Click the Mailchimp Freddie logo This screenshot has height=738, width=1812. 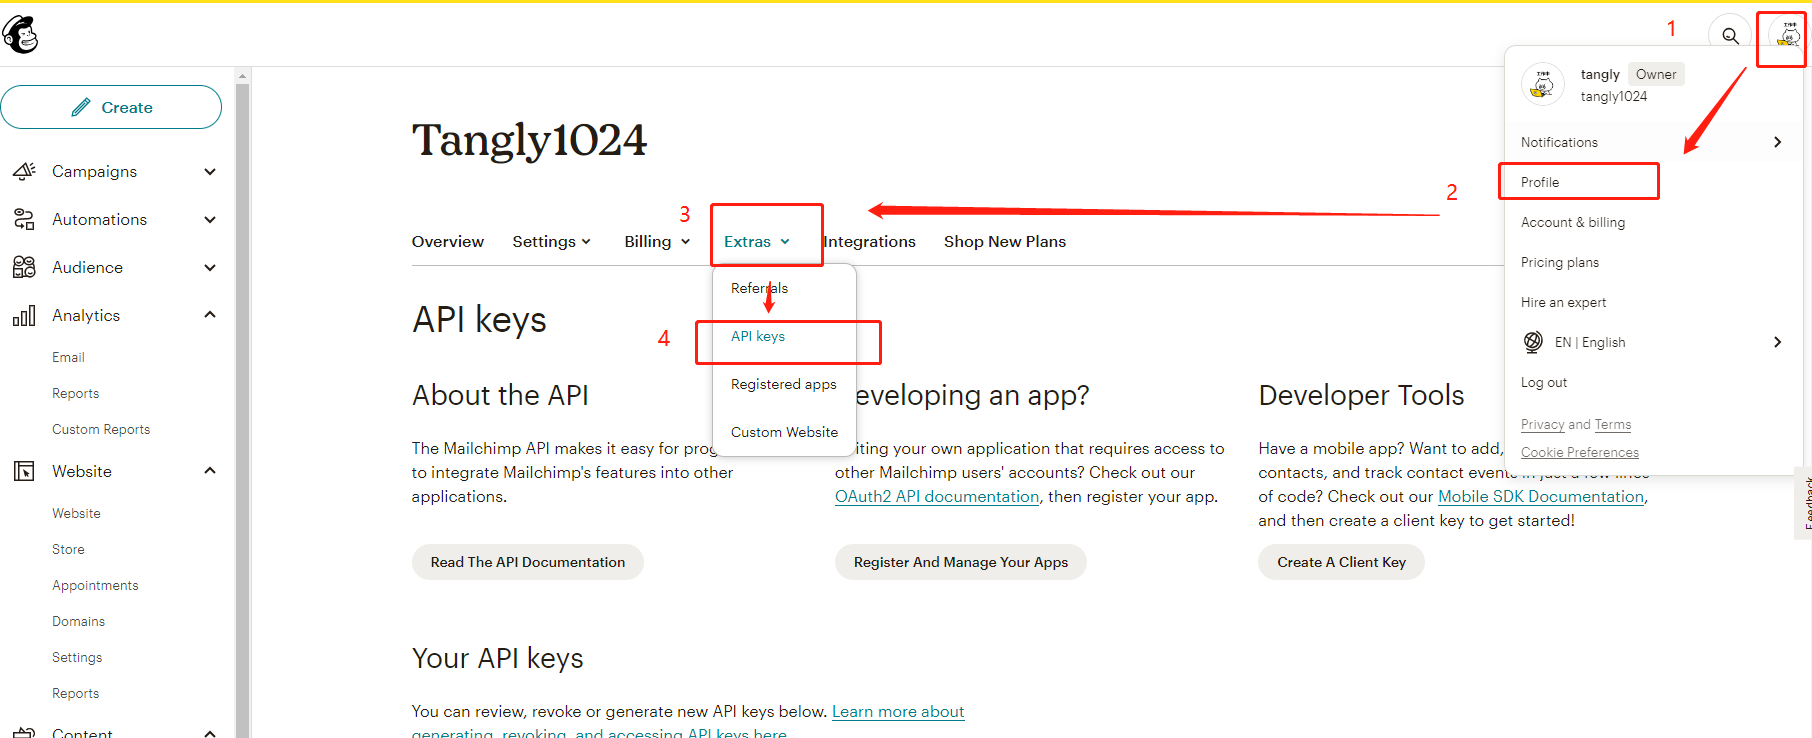[20, 35]
